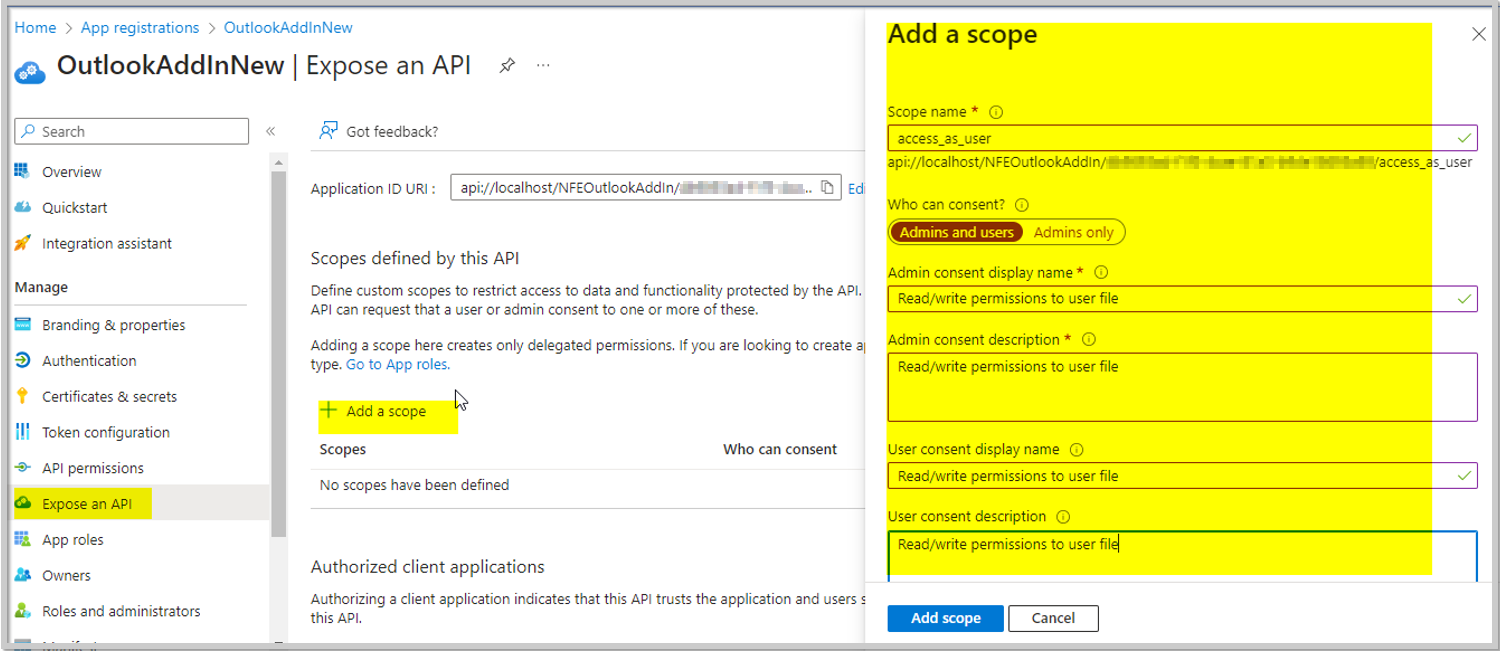Click the Got feedback? link

[392, 131]
